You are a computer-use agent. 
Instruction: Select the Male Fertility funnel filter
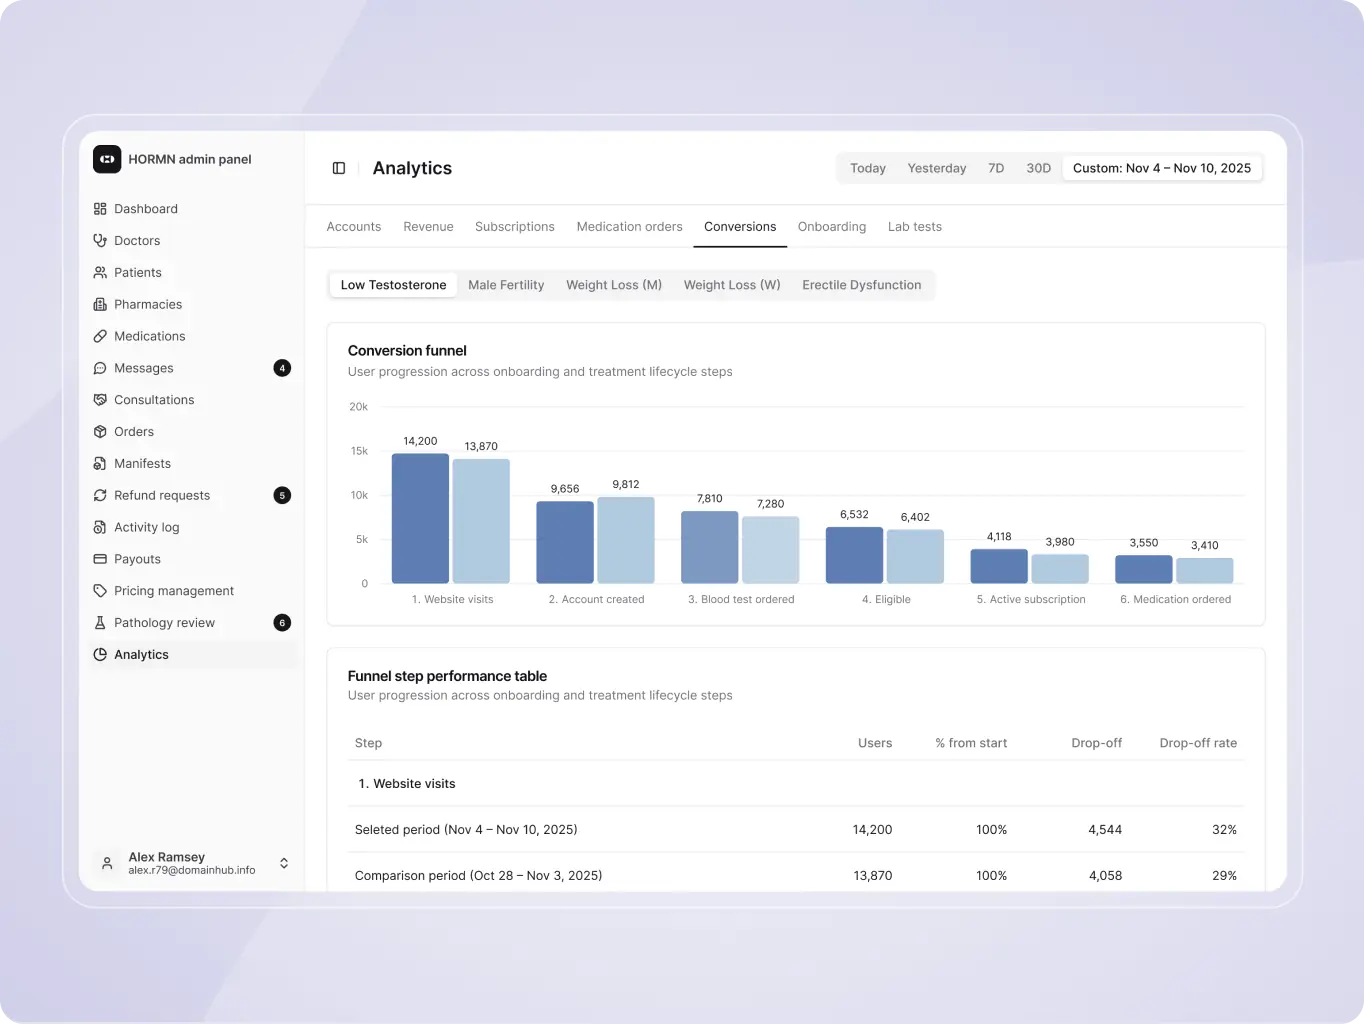tap(506, 285)
